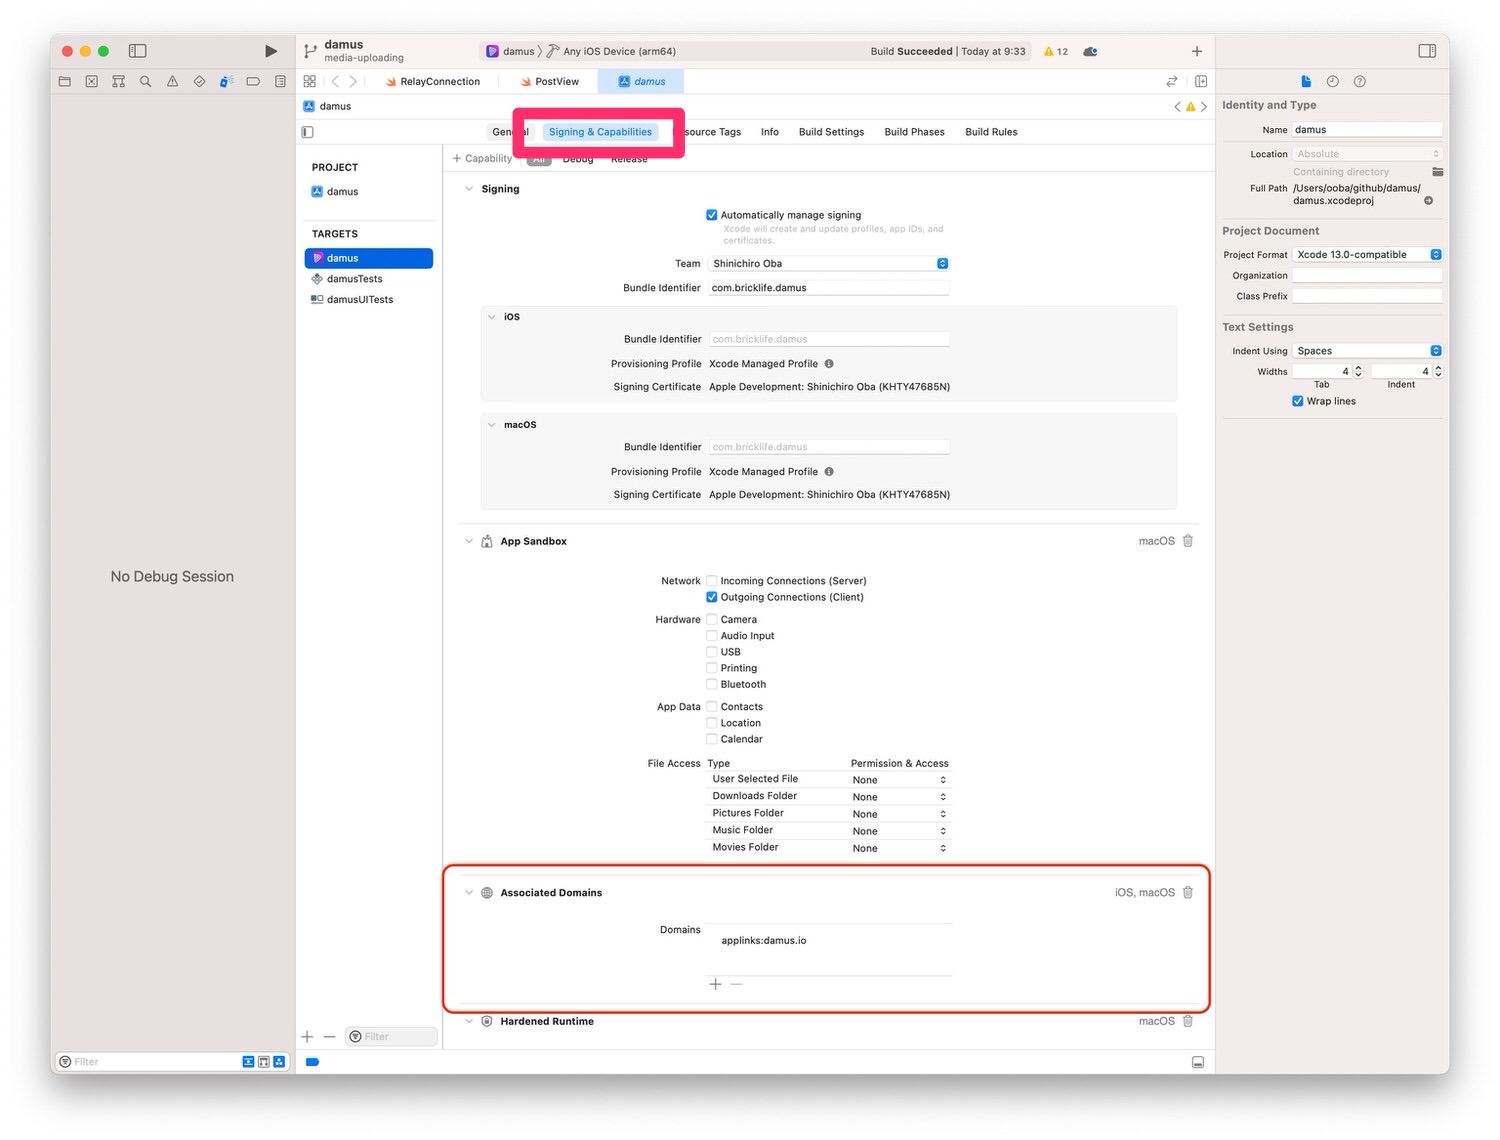This screenshot has width=1500, height=1140.
Task: Switch to the Build Settings tab
Action: click(x=831, y=132)
